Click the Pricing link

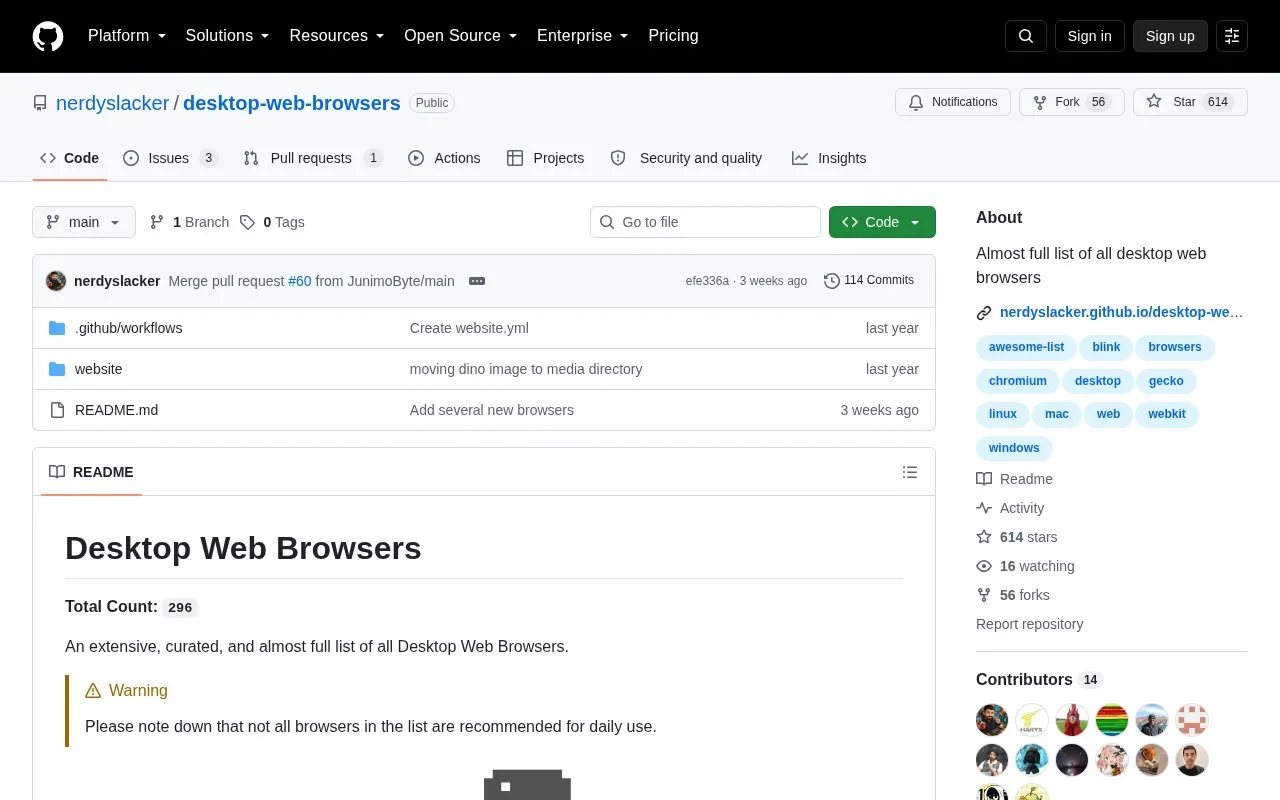coord(673,36)
